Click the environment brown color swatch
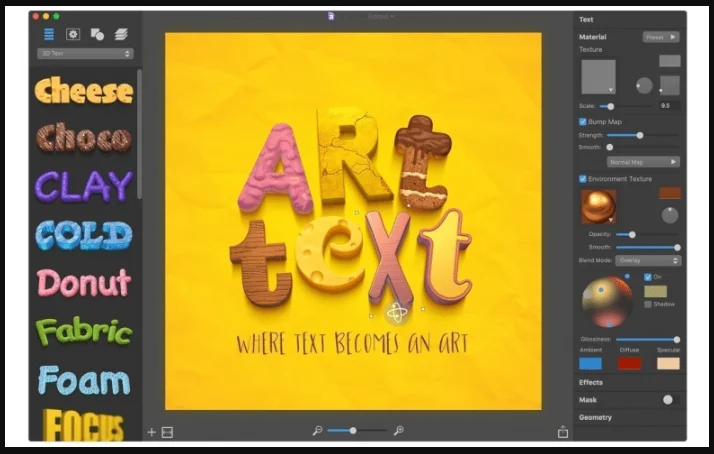This screenshot has width=714, height=454. click(670, 193)
